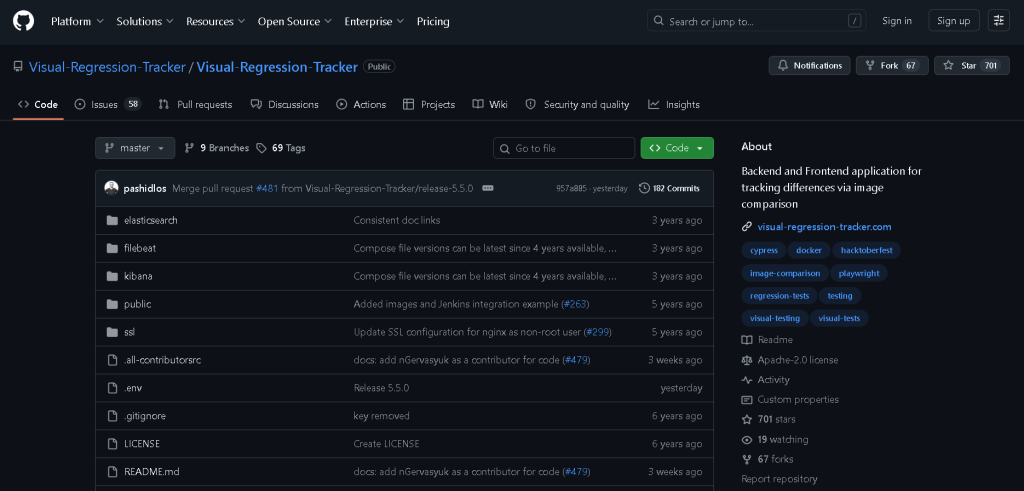Viewport: 1024px width, 491px height.
Task: Click the Notifications button
Action: (810, 65)
